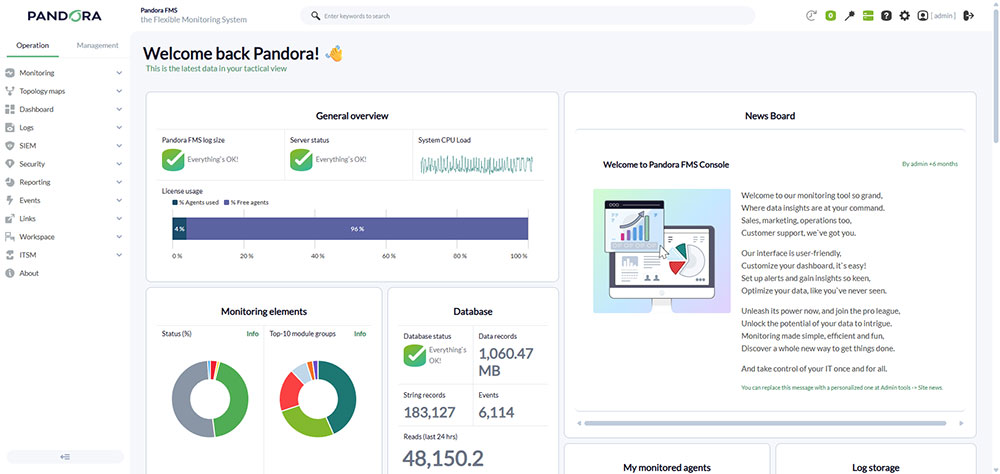Screen dimensions: 1000x474
Task: Click the admin username link
Action: (x=943, y=16)
